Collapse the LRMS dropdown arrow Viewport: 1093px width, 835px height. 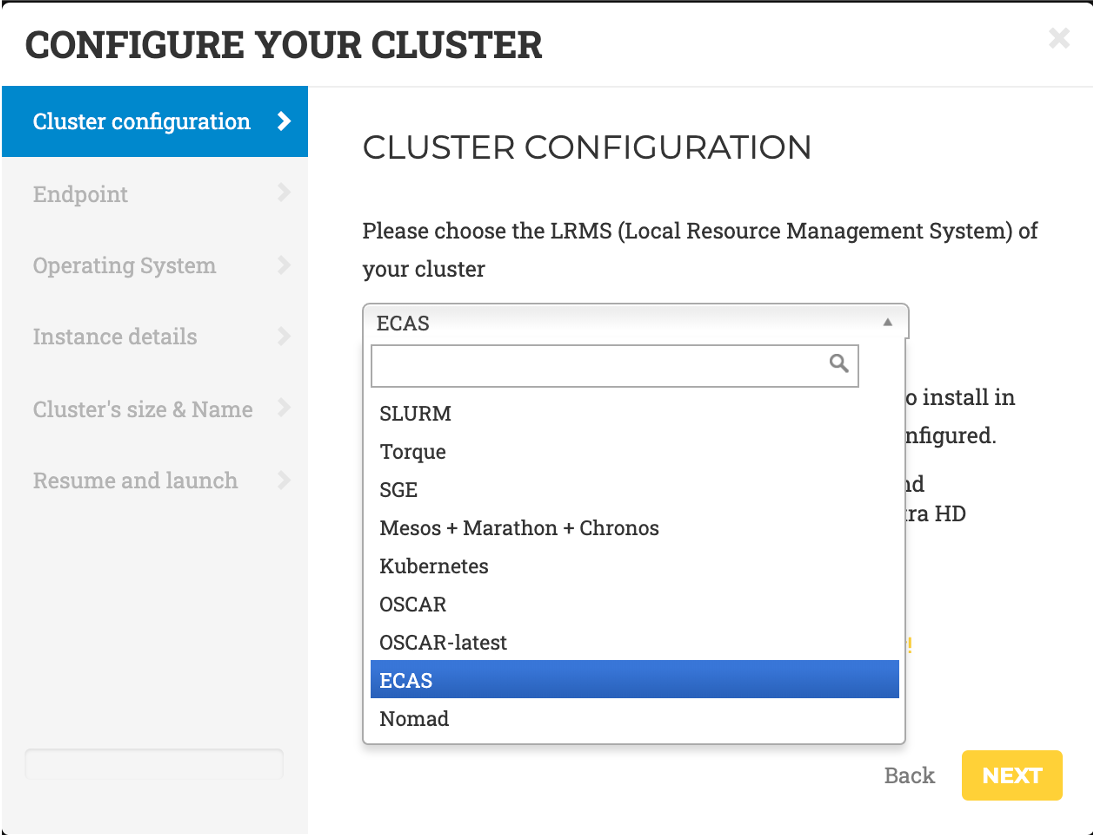tap(887, 322)
